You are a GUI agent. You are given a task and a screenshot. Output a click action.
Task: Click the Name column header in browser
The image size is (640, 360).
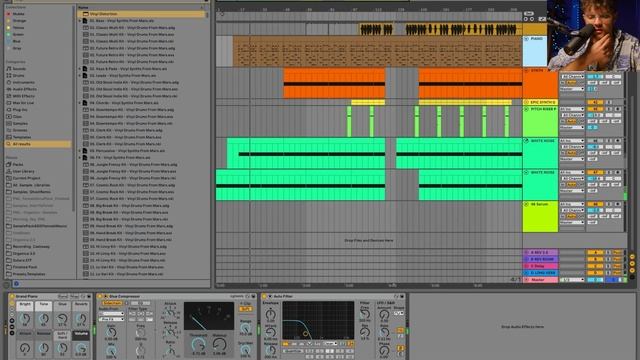pos(83,7)
